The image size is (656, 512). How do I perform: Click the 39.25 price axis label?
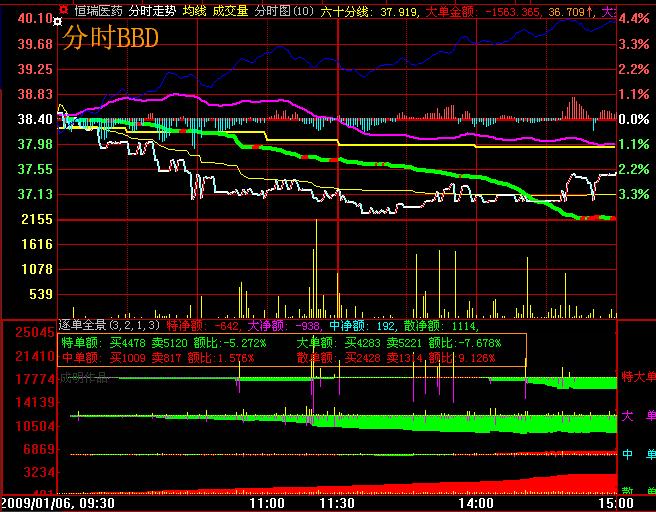35,69
